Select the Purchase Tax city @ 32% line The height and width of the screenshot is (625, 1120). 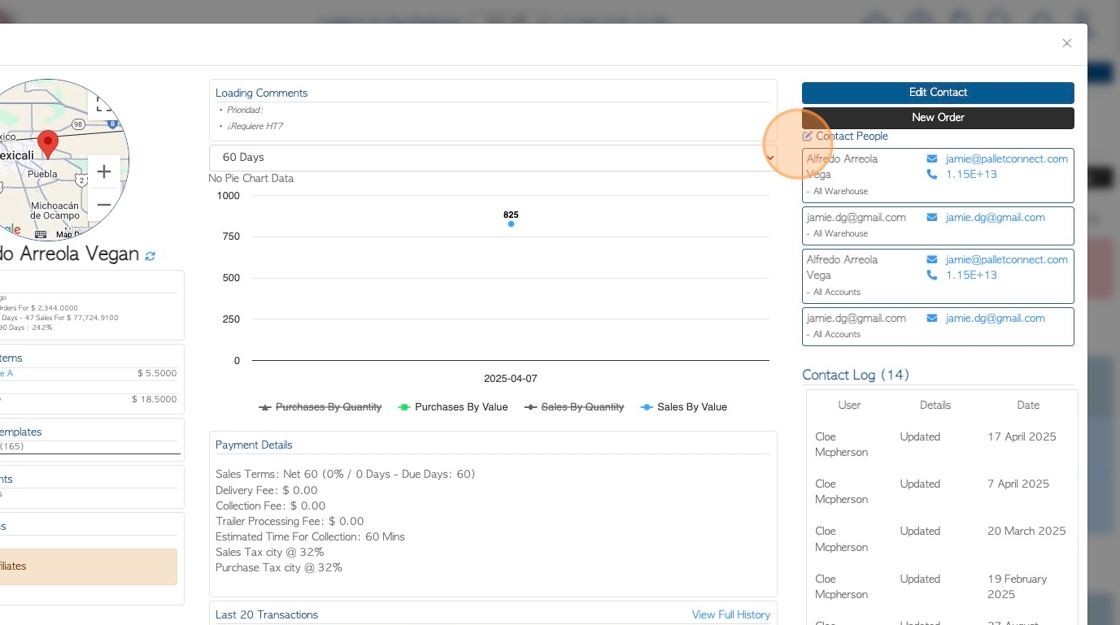(x=279, y=568)
